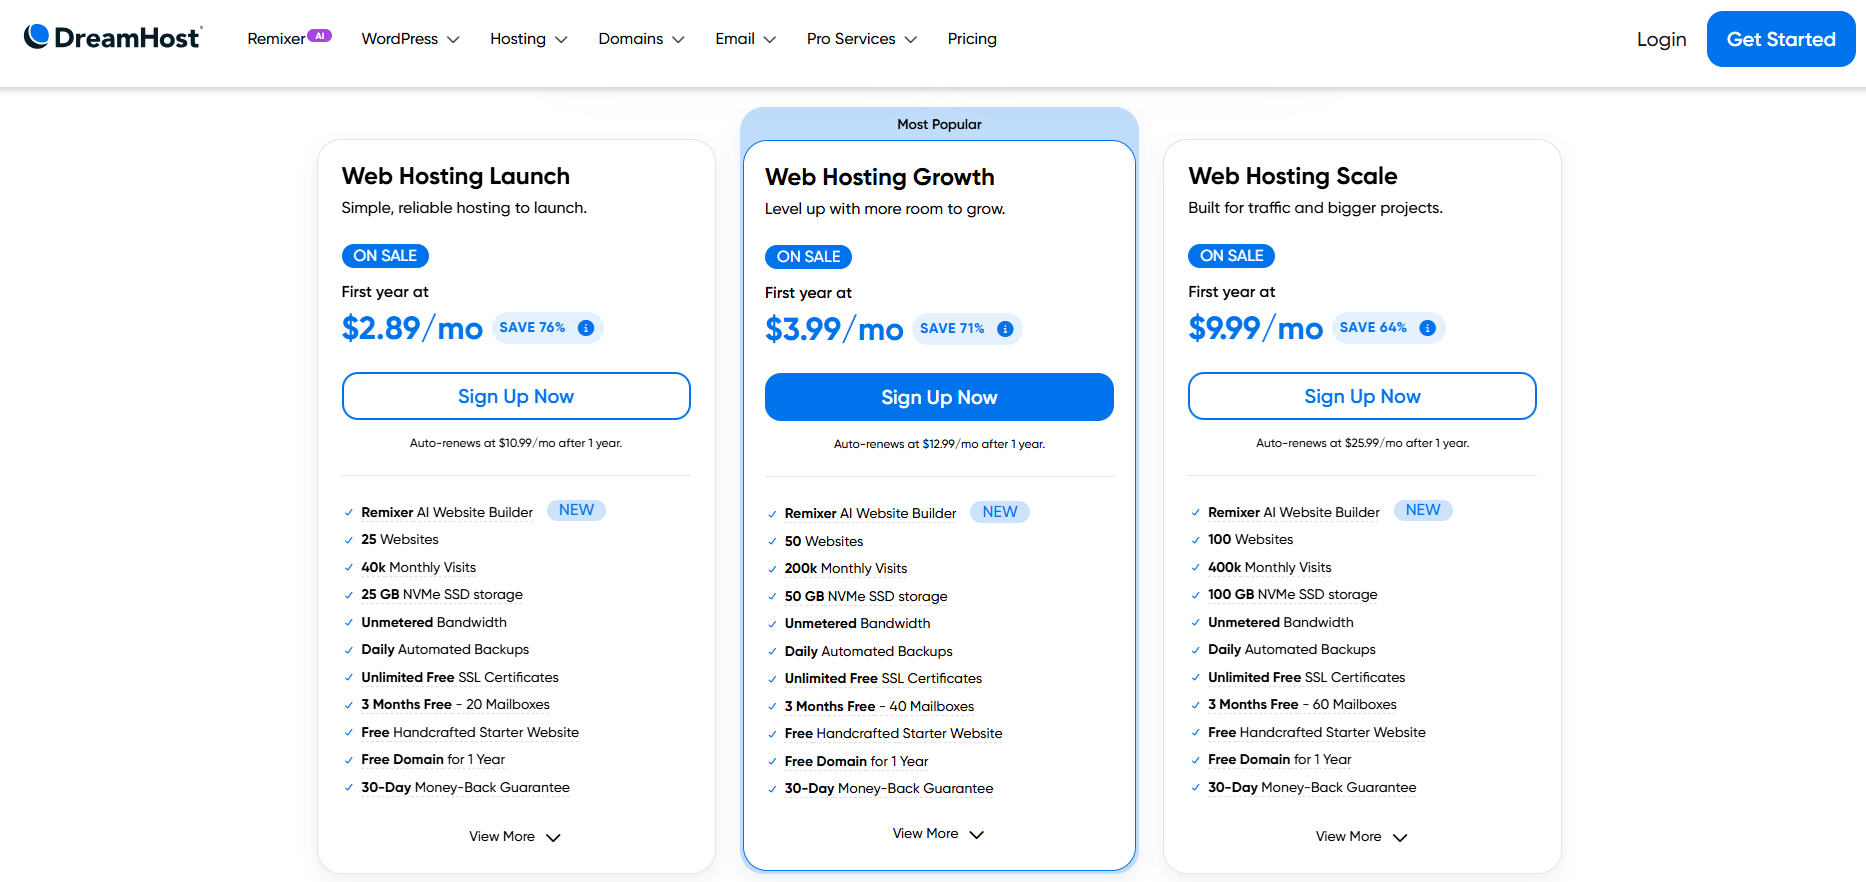Click the Web Hosting Scale heading
This screenshot has height=882, width=1866.
click(x=1292, y=176)
